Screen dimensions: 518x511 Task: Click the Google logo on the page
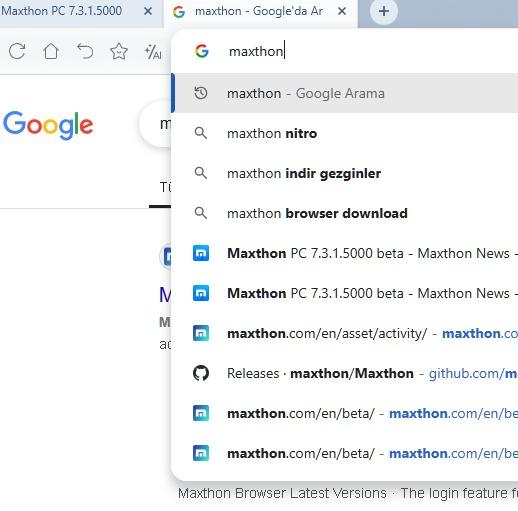tap(48, 125)
